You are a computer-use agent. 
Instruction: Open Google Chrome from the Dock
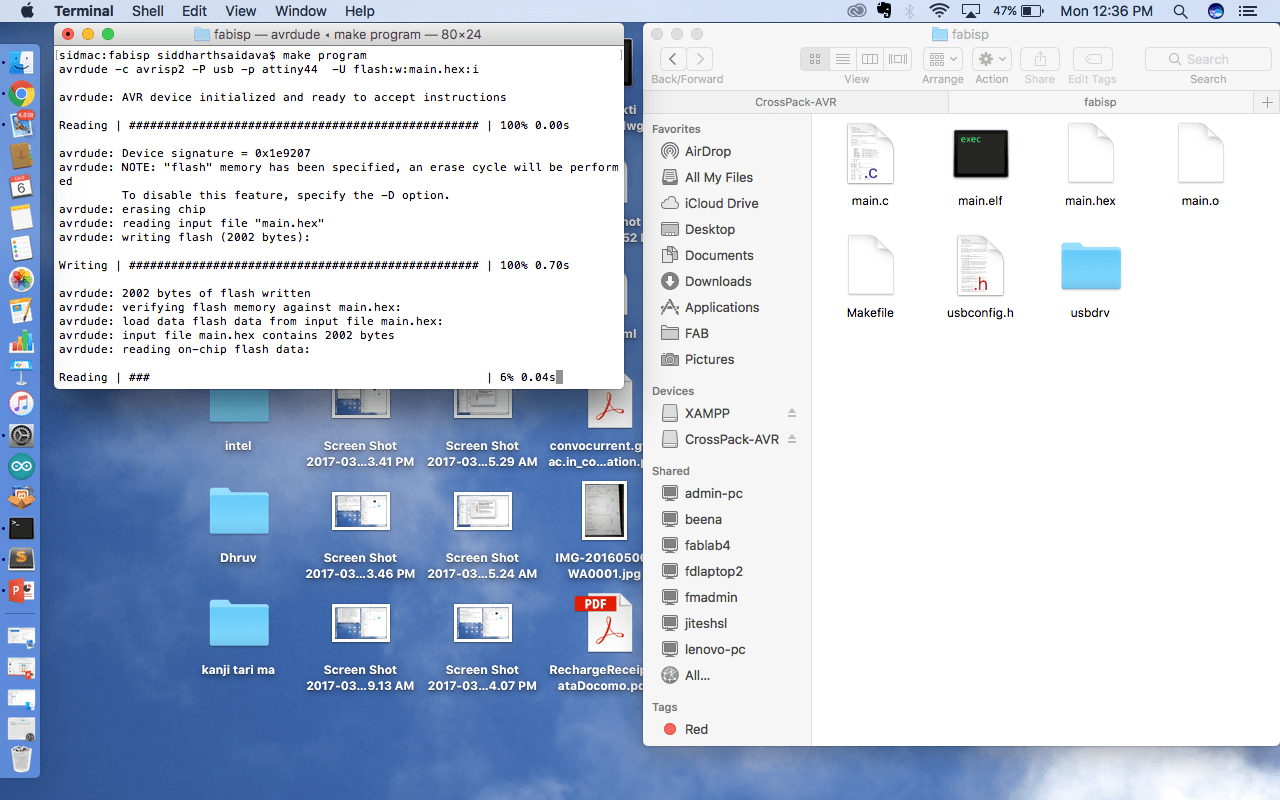tap(21, 95)
